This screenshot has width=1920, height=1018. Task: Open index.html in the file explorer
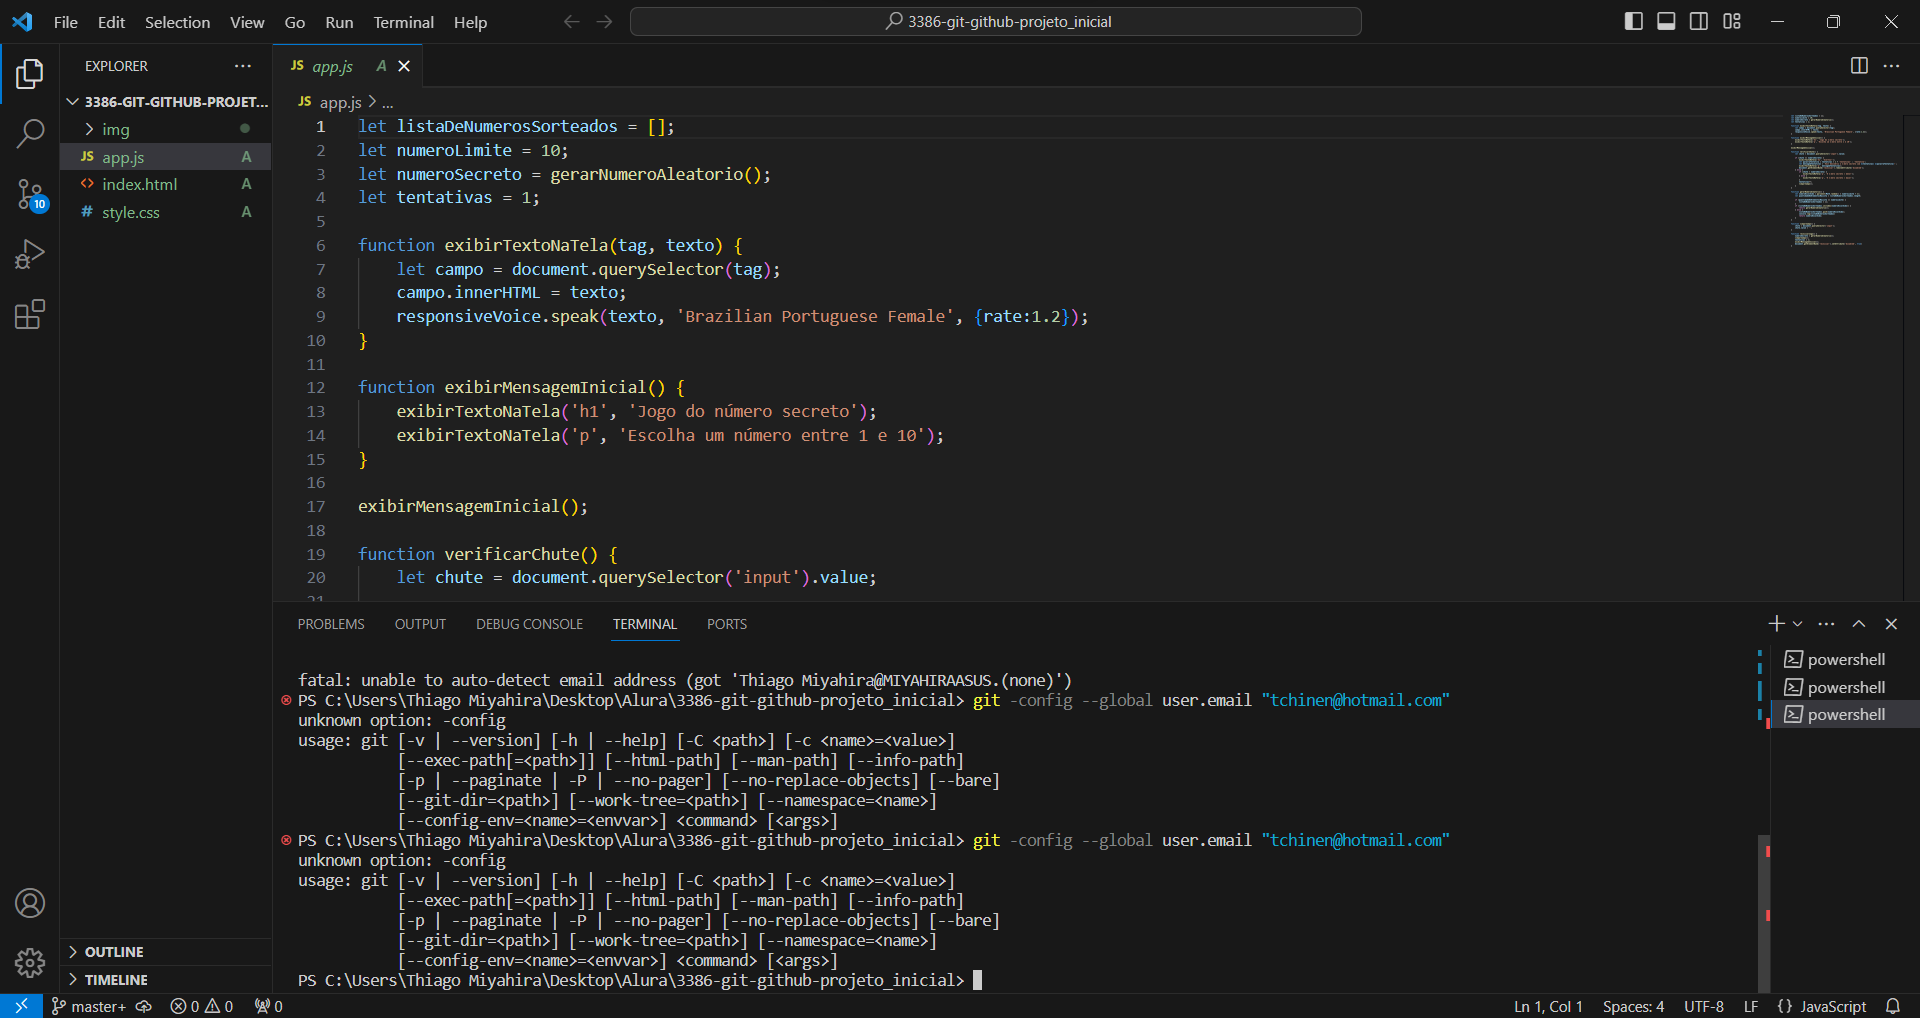click(x=166, y=185)
